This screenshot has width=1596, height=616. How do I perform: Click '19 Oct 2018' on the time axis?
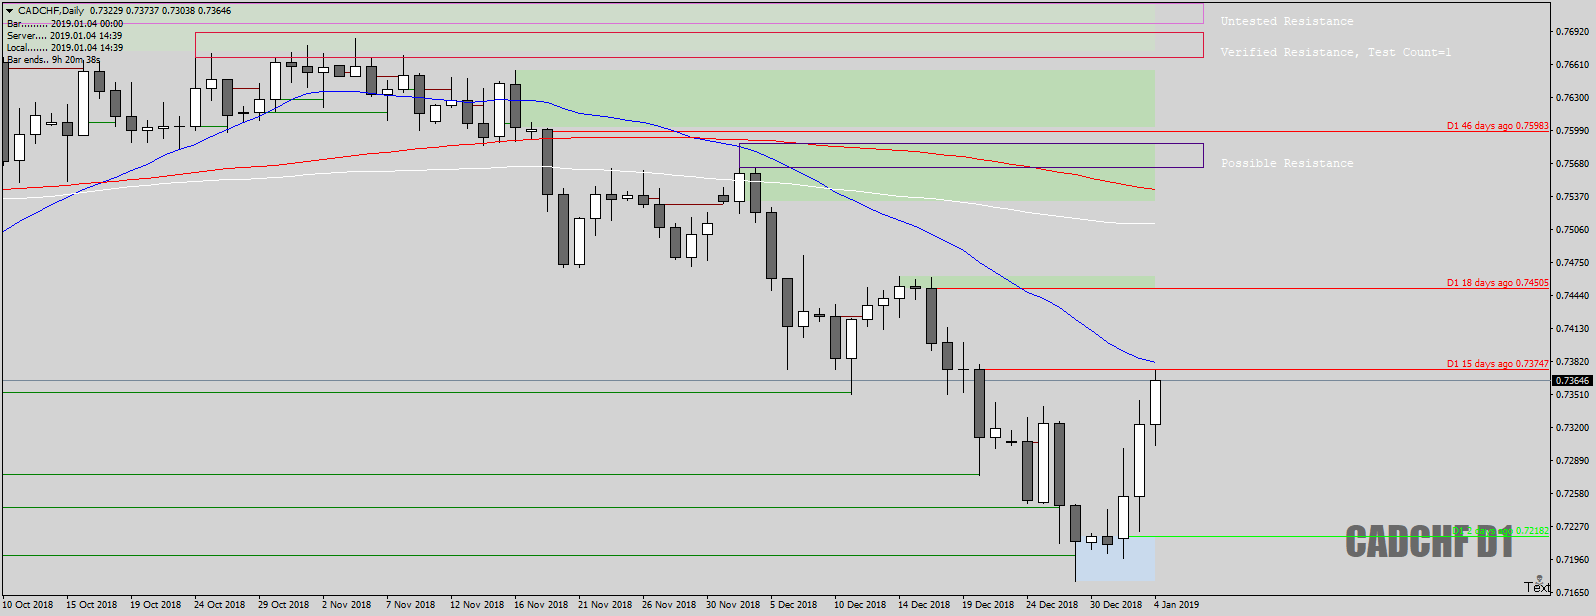(x=156, y=605)
